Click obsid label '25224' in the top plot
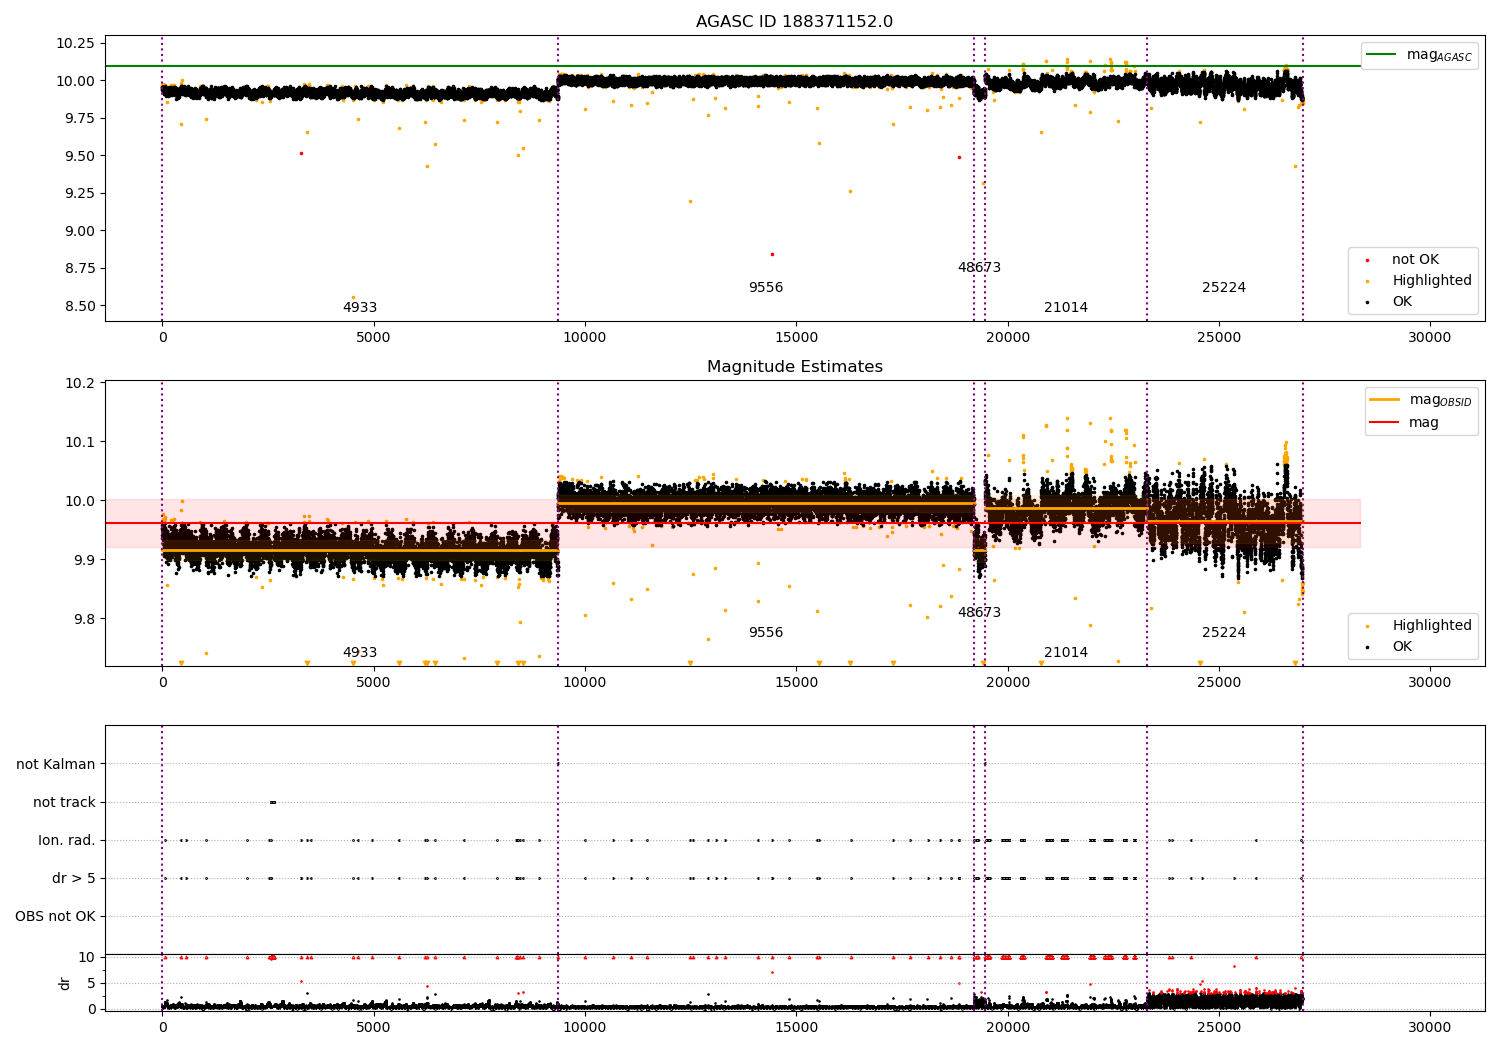This screenshot has width=1500, height=1050. 1224,288
